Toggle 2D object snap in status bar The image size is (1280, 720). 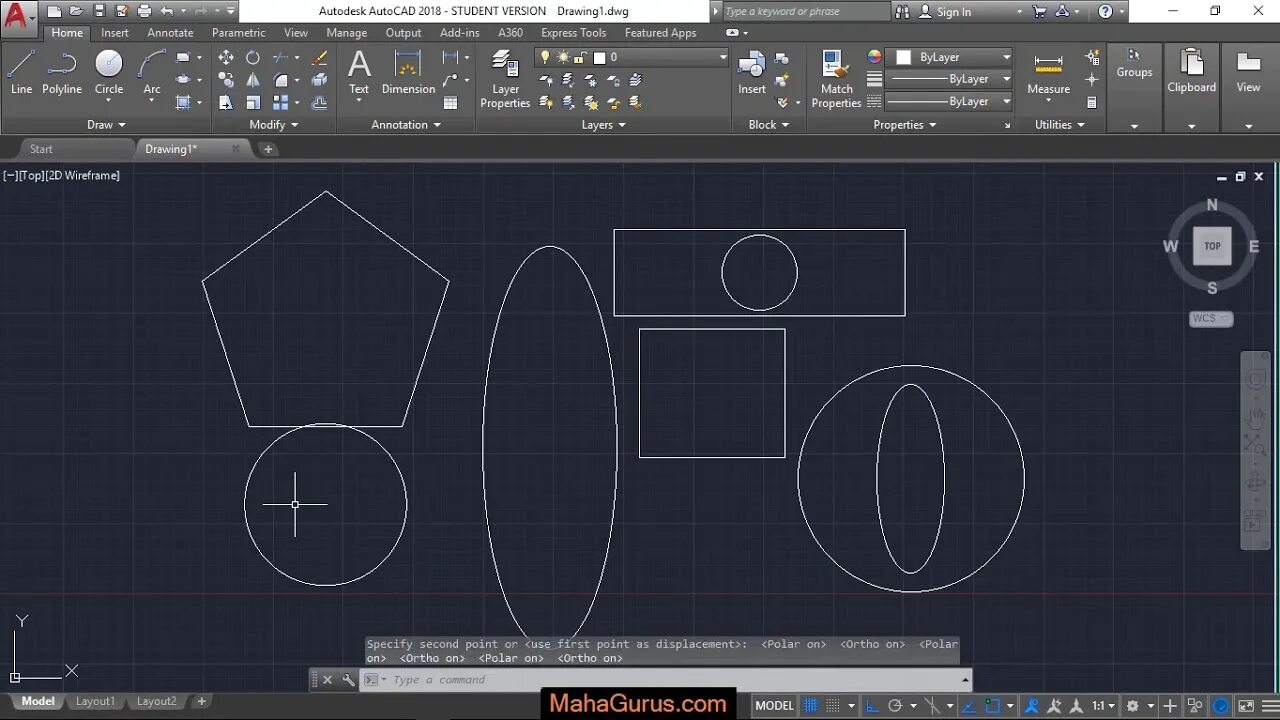click(992, 705)
